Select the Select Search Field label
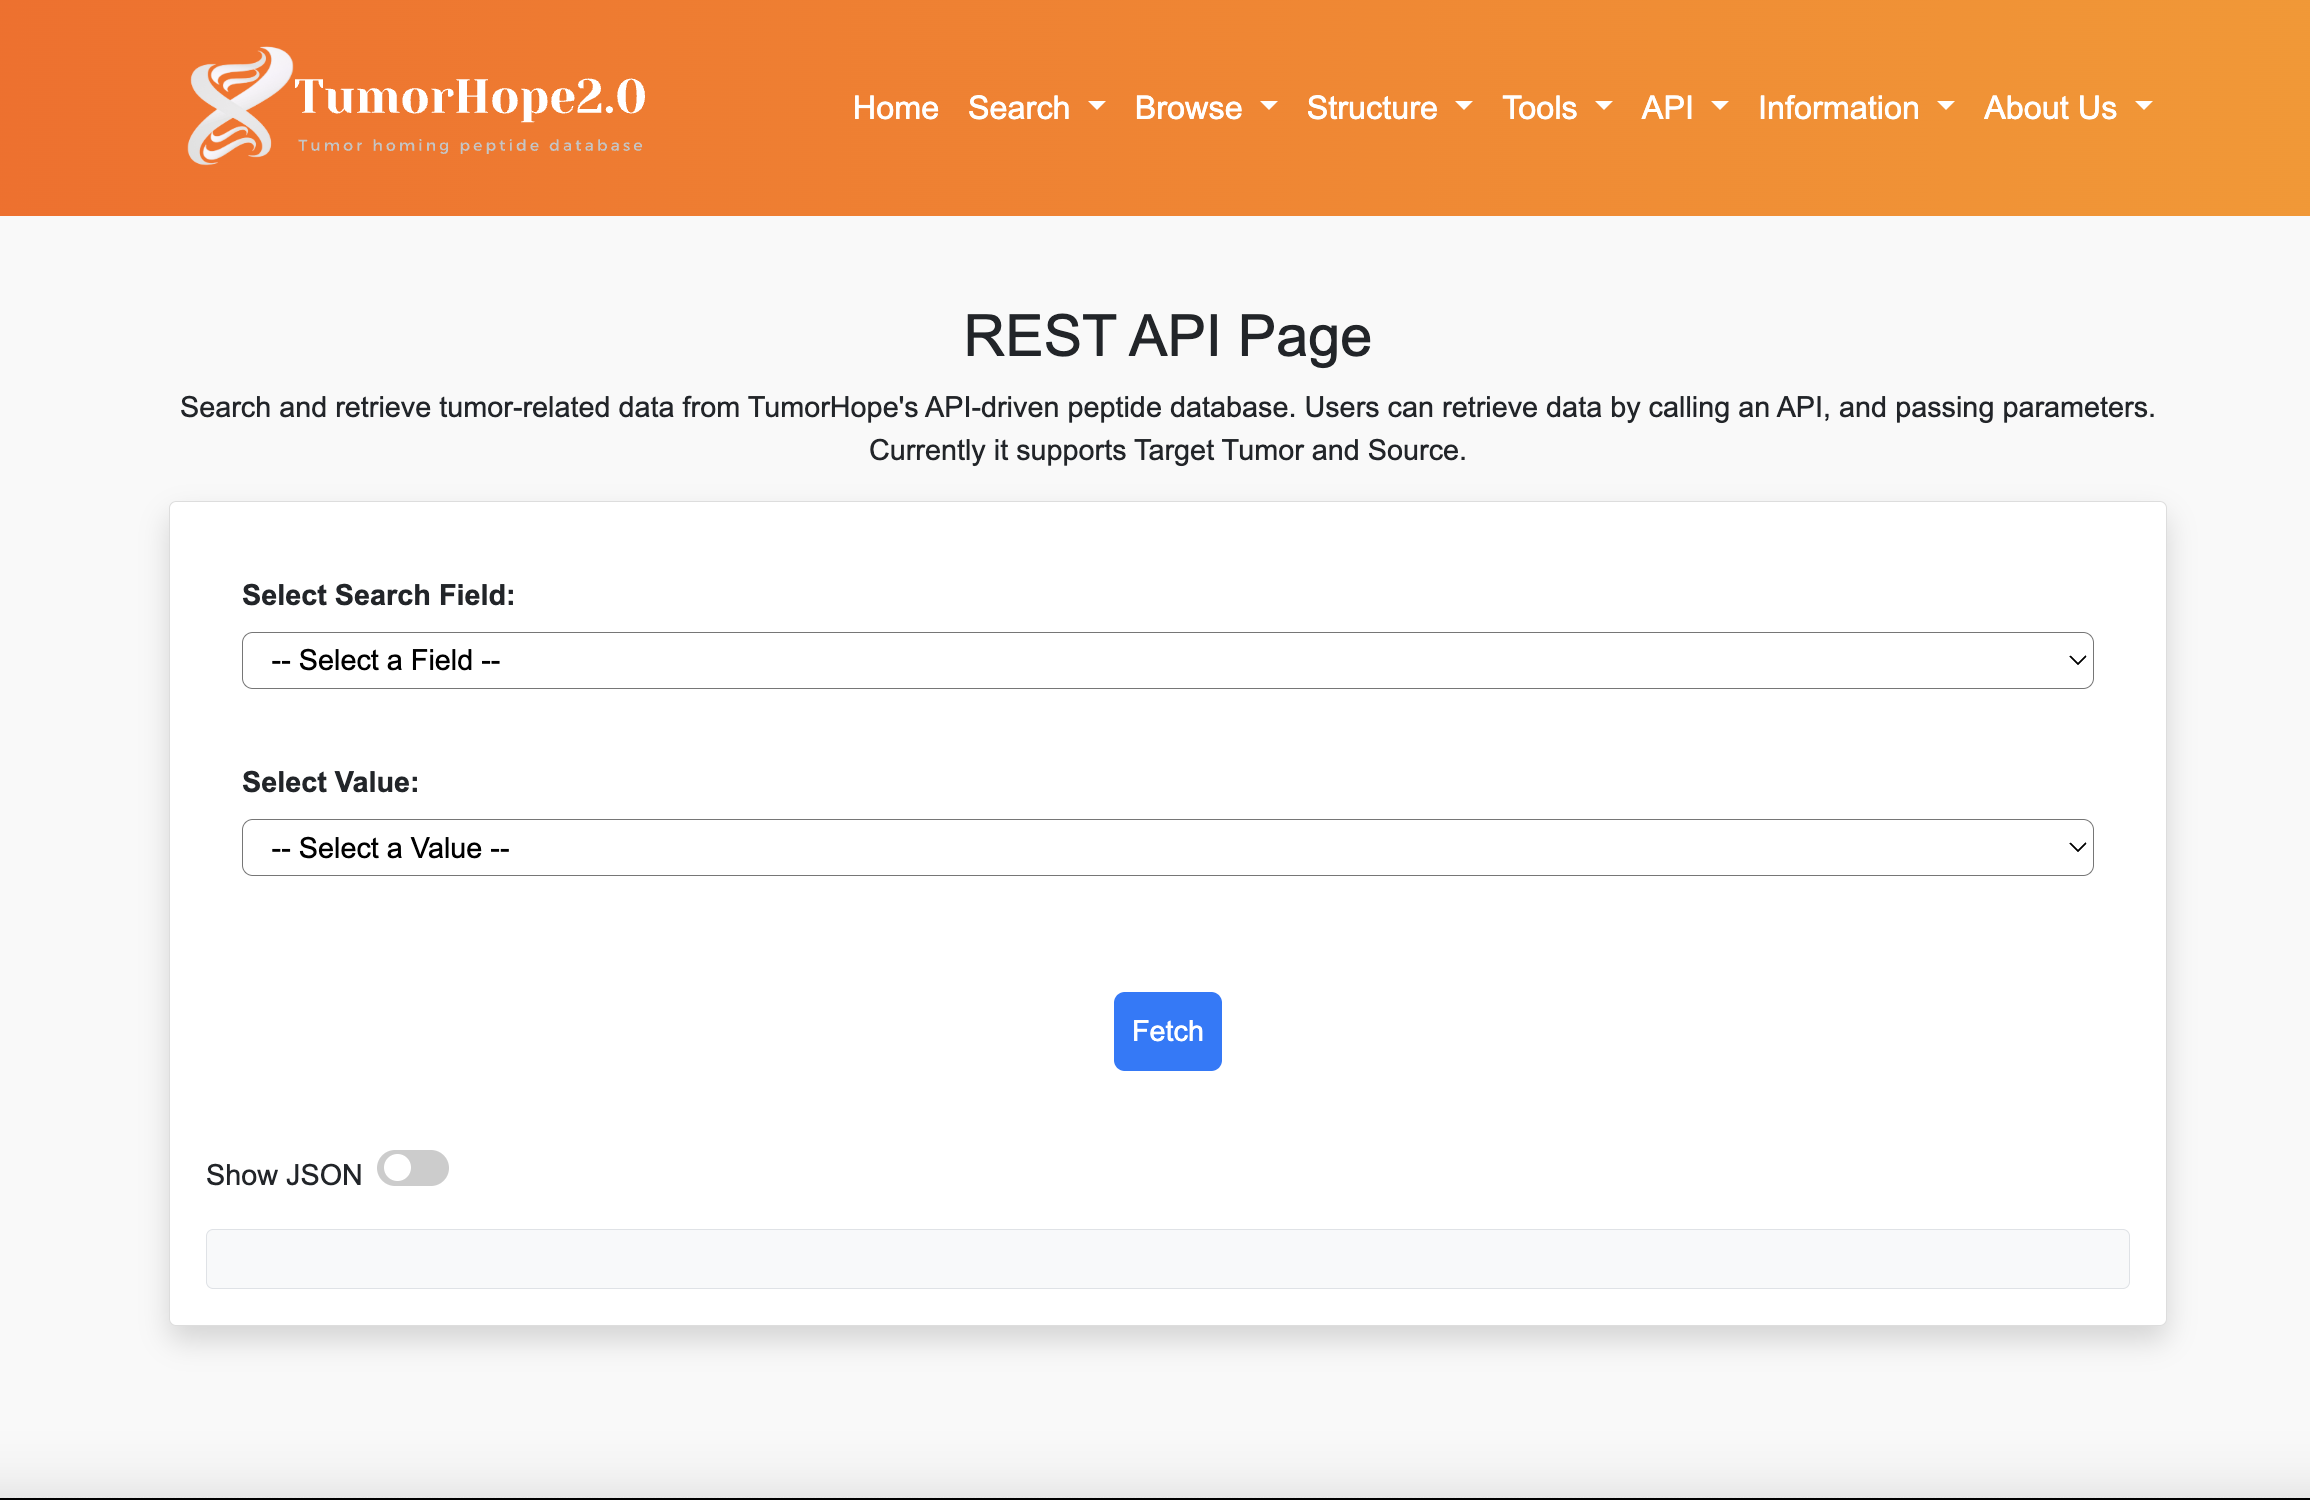This screenshot has height=1500, width=2310. pyautogui.click(x=378, y=594)
